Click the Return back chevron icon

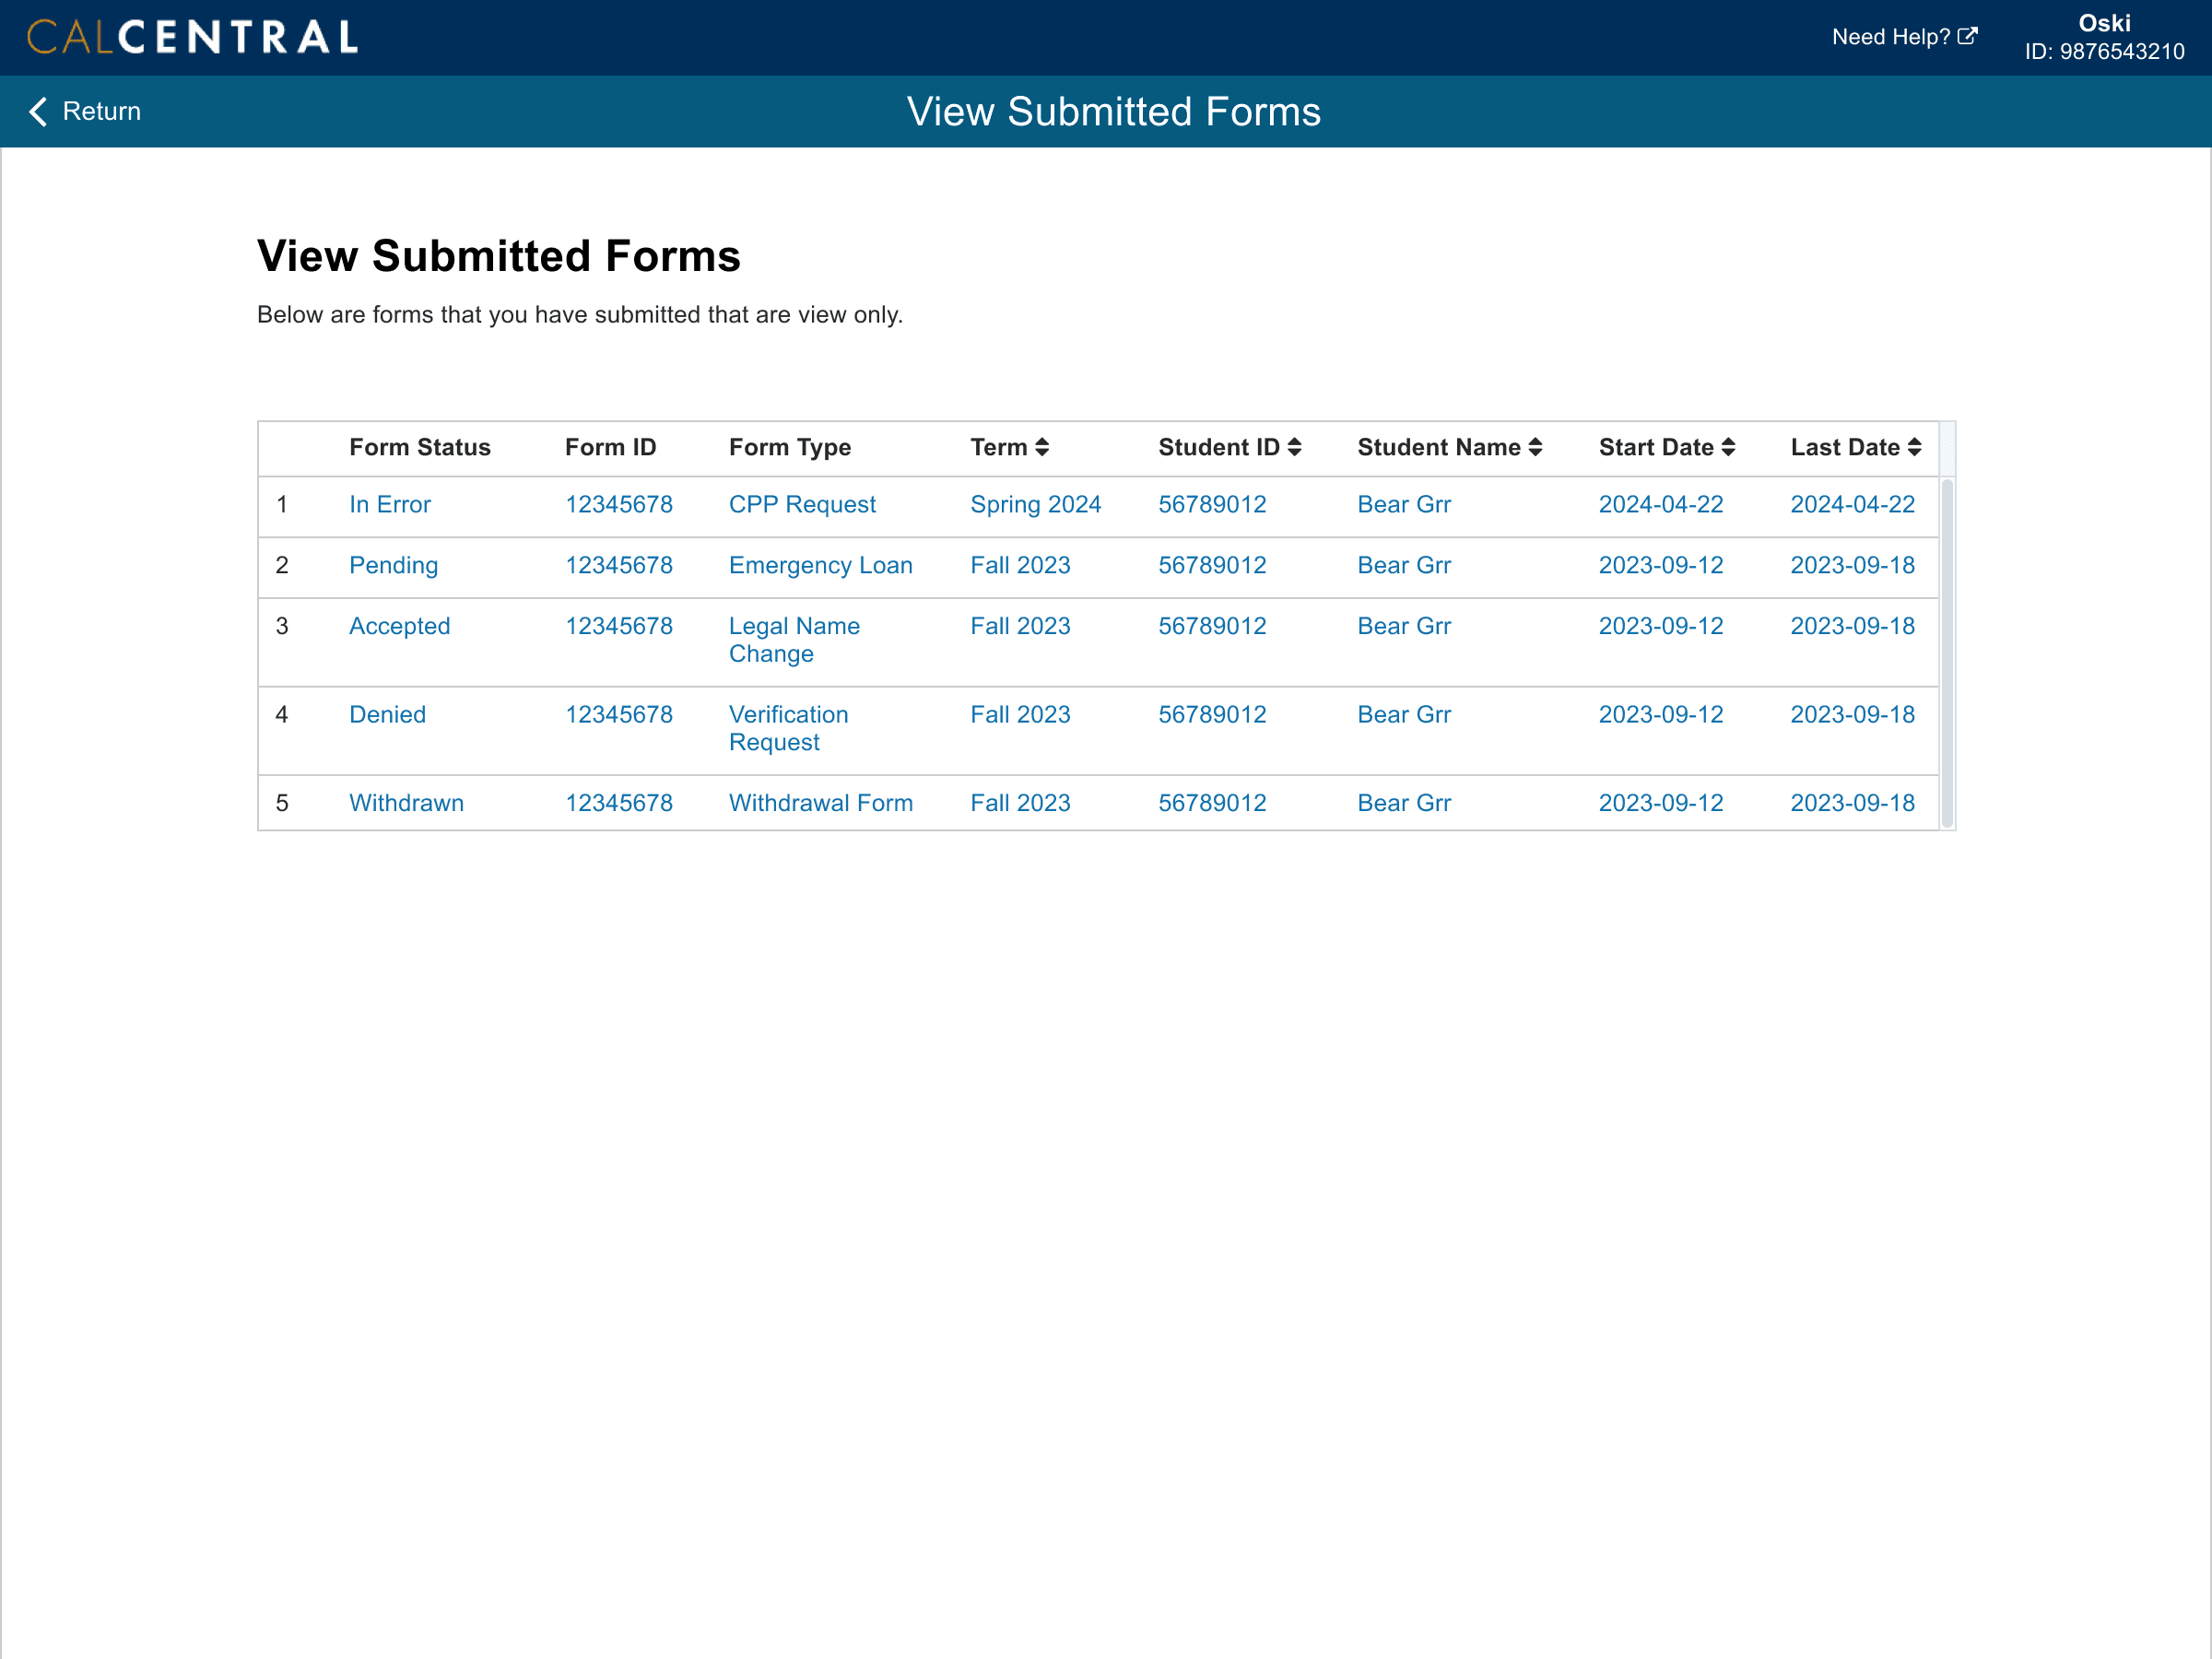[x=38, y=111]
